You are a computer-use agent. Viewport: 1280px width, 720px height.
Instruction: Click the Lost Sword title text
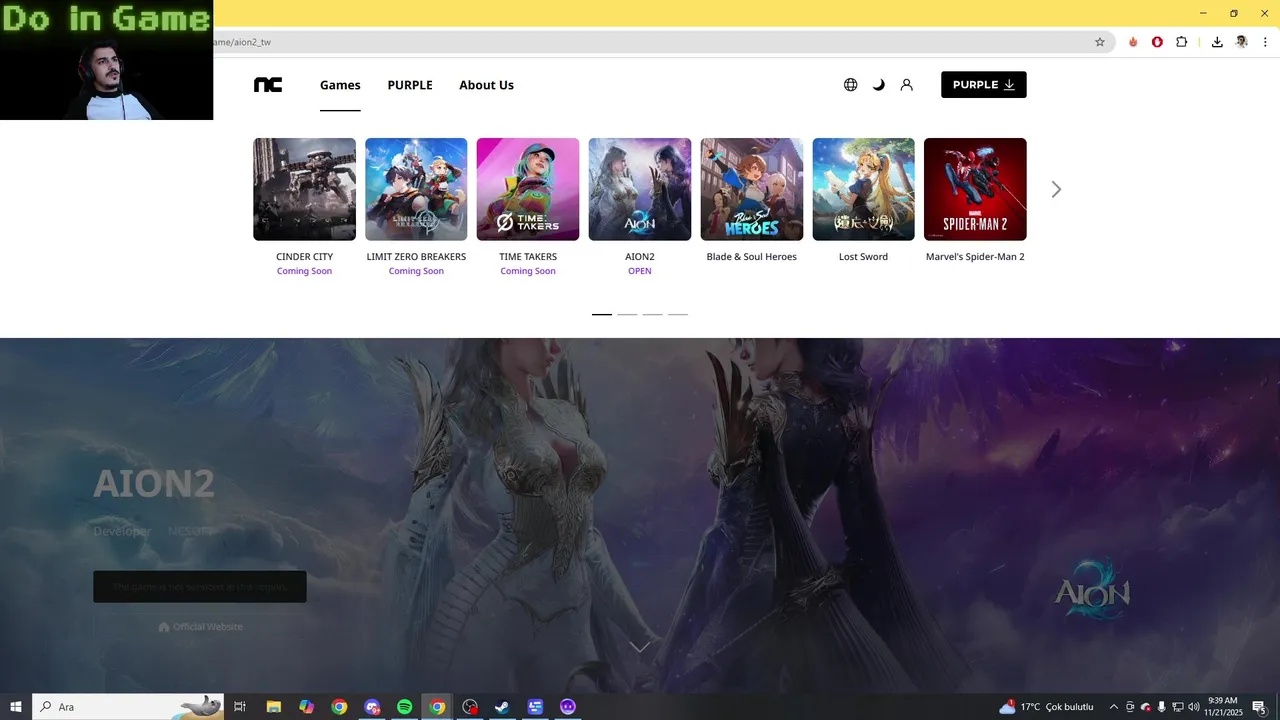click(863, 257)
